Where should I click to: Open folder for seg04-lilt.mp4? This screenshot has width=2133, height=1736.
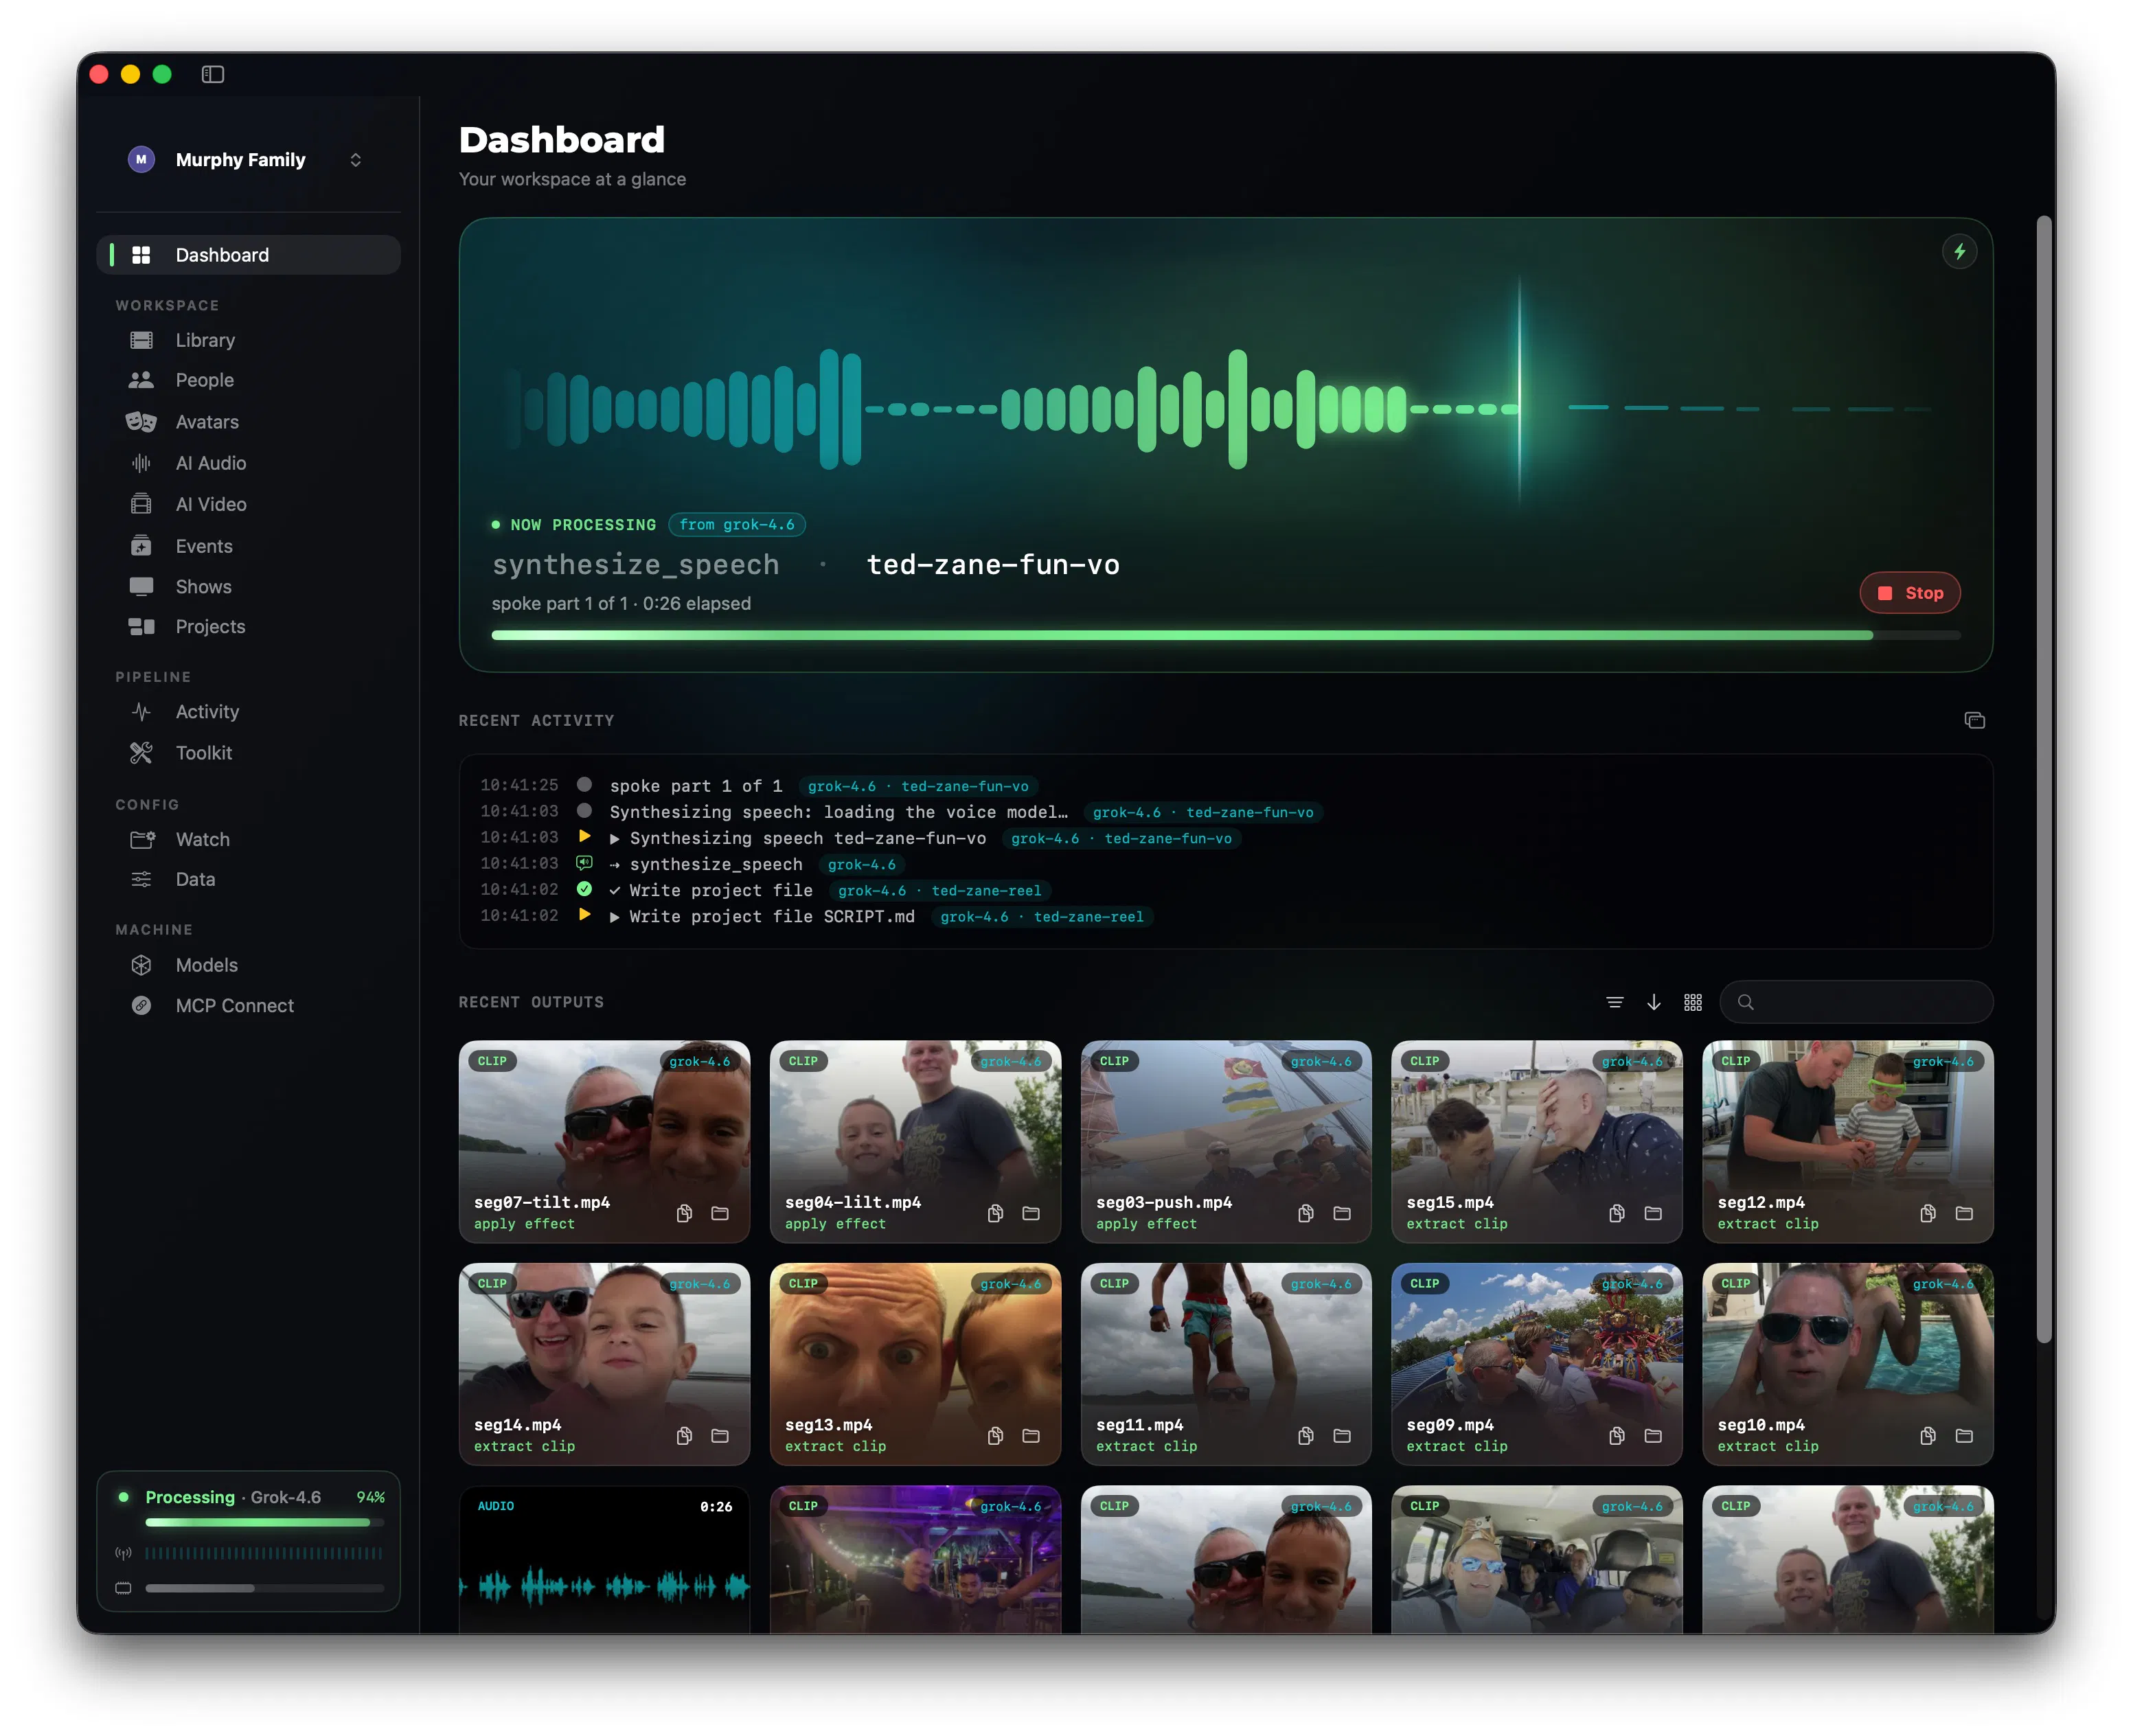[x=1031, y=1213]
